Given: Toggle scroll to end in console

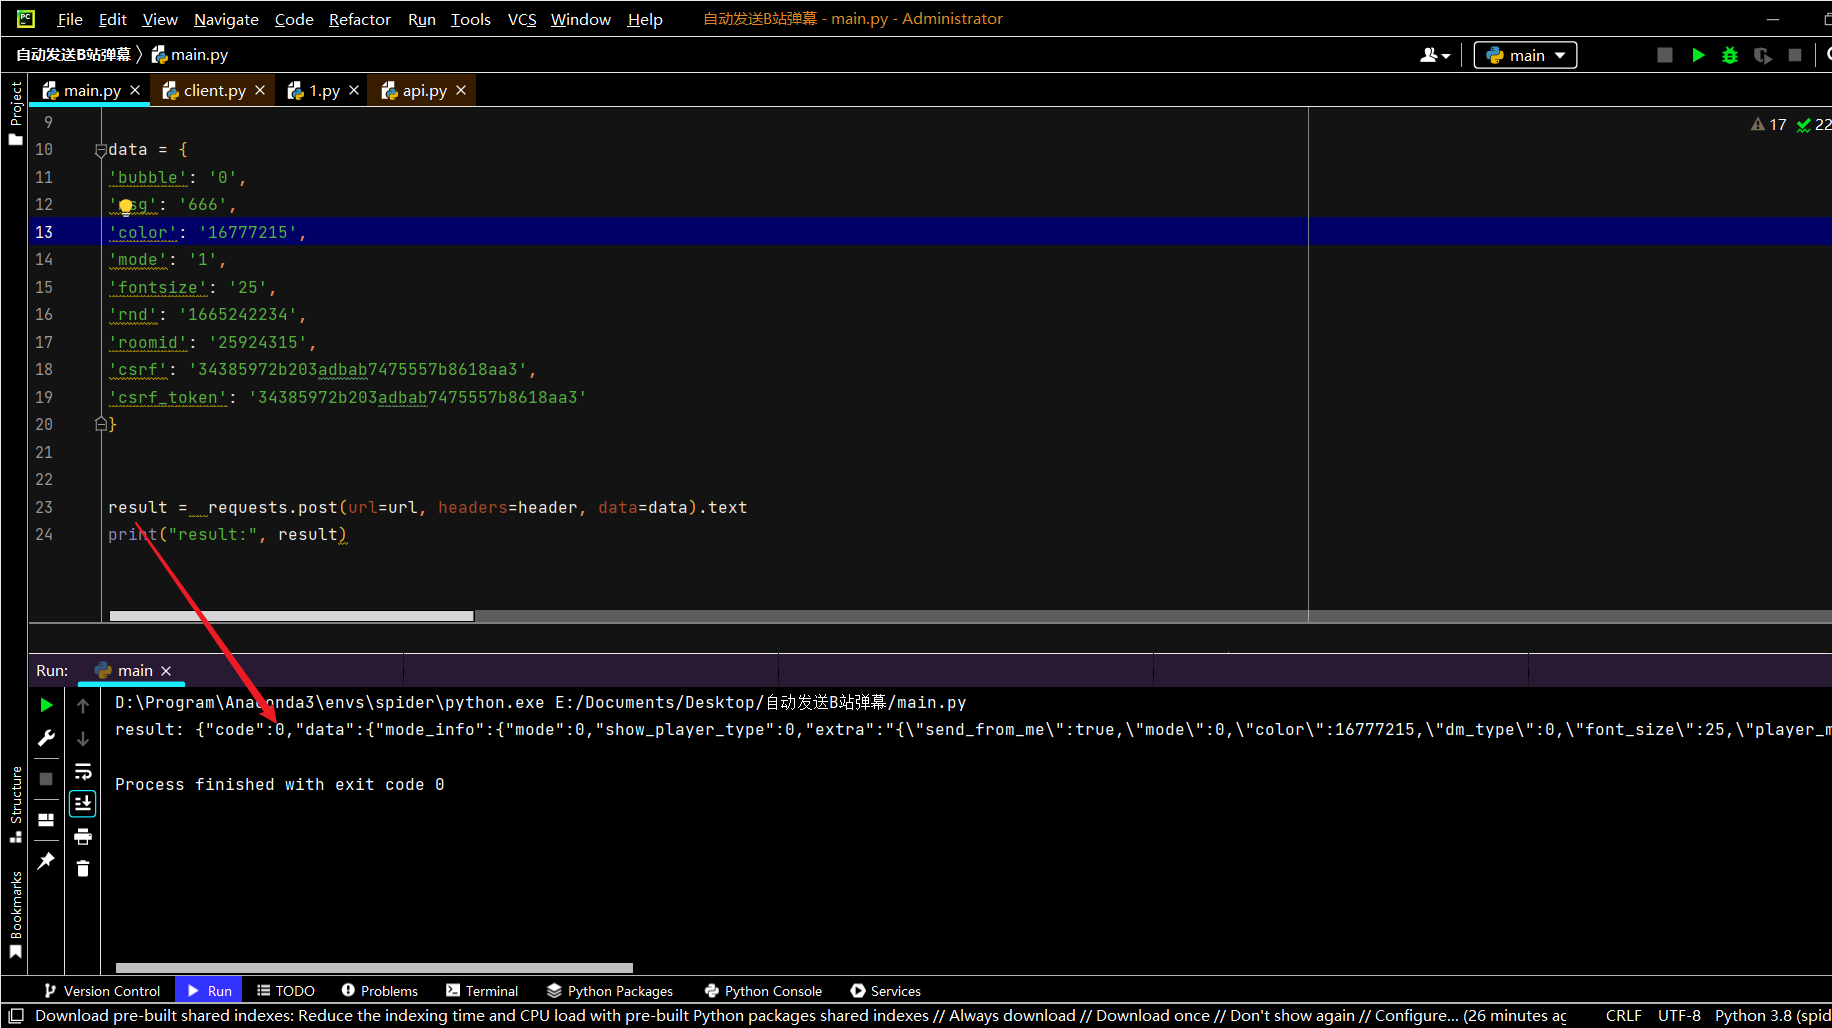Looking at the screenshot, I should [x=83, y=803].
